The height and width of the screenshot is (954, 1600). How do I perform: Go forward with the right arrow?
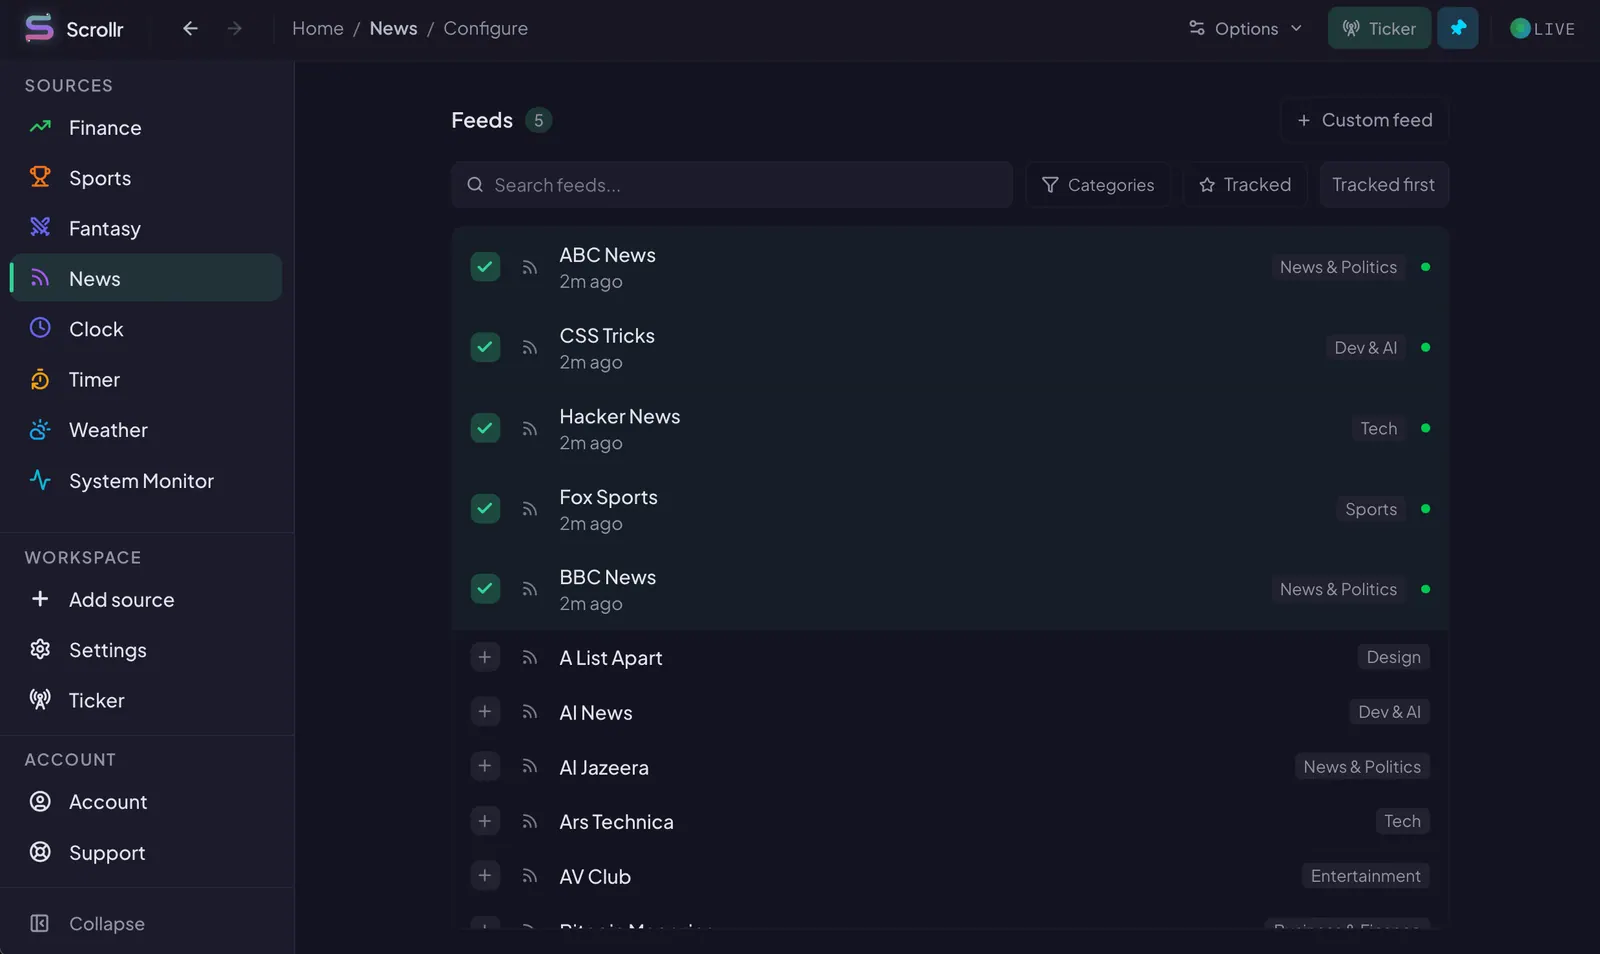234,28
